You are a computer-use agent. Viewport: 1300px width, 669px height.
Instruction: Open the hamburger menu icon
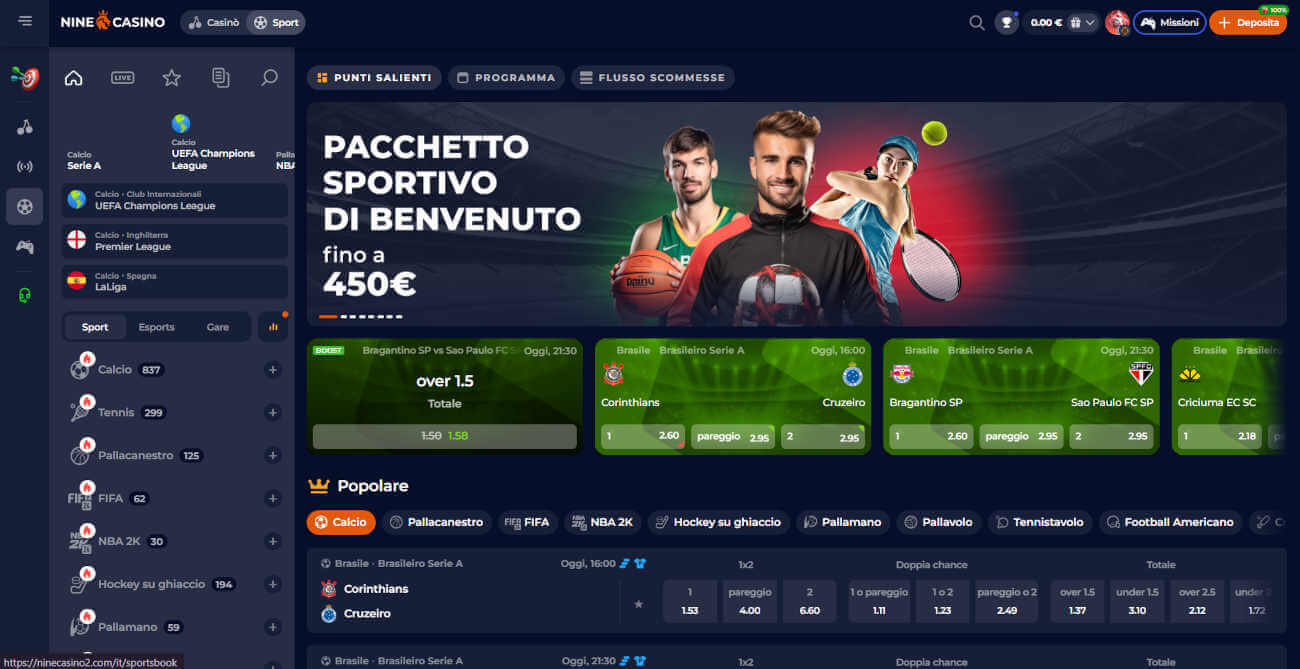(24, 22)
